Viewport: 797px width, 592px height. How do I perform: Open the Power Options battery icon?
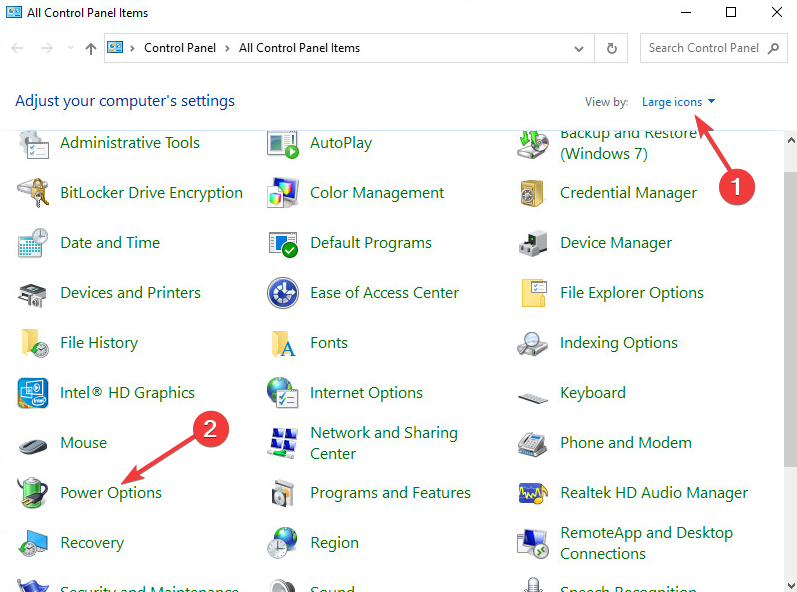pos(33,492)
